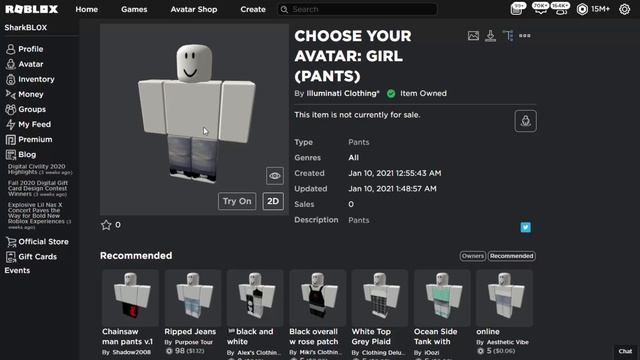
Task: Click the 3D avatar preview model
Action: pos(196,113)
